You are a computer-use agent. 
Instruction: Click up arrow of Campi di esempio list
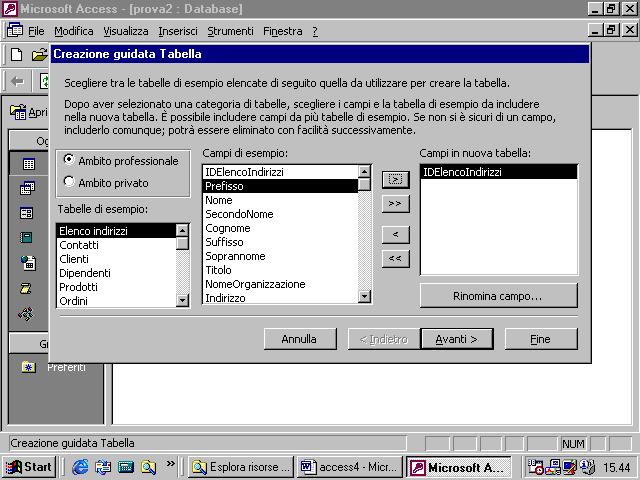coord(364,171)
